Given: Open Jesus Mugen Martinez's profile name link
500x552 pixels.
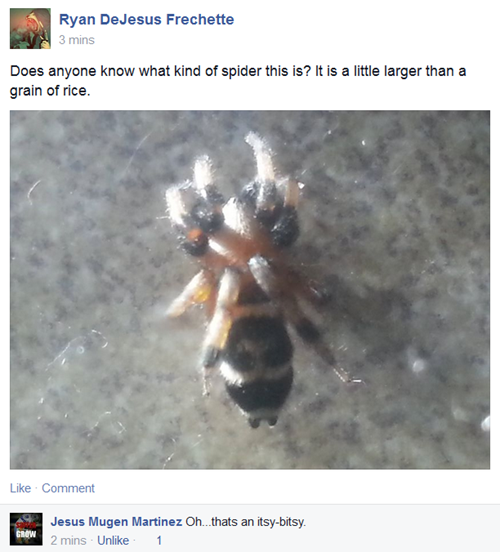Looking at the screenshot, I should [116, 522].
